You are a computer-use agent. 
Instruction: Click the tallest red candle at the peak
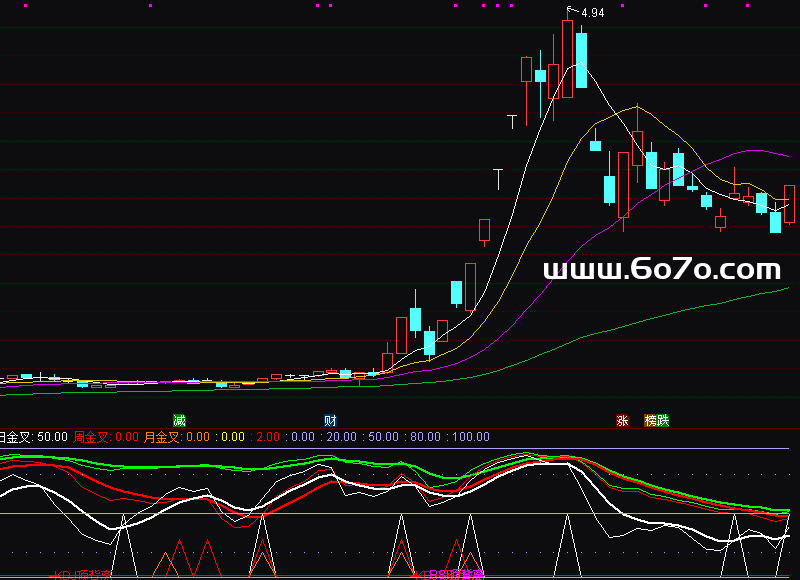(x=568, y=58)
